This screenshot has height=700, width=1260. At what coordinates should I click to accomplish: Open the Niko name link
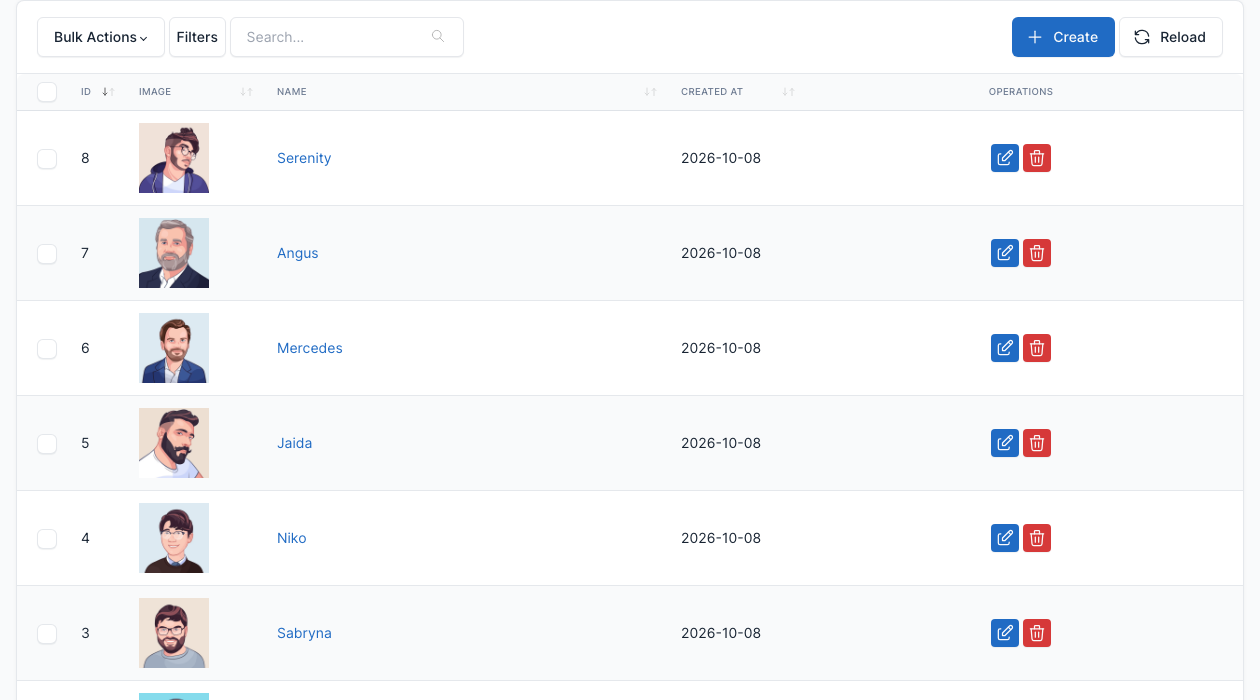point(292,538)
